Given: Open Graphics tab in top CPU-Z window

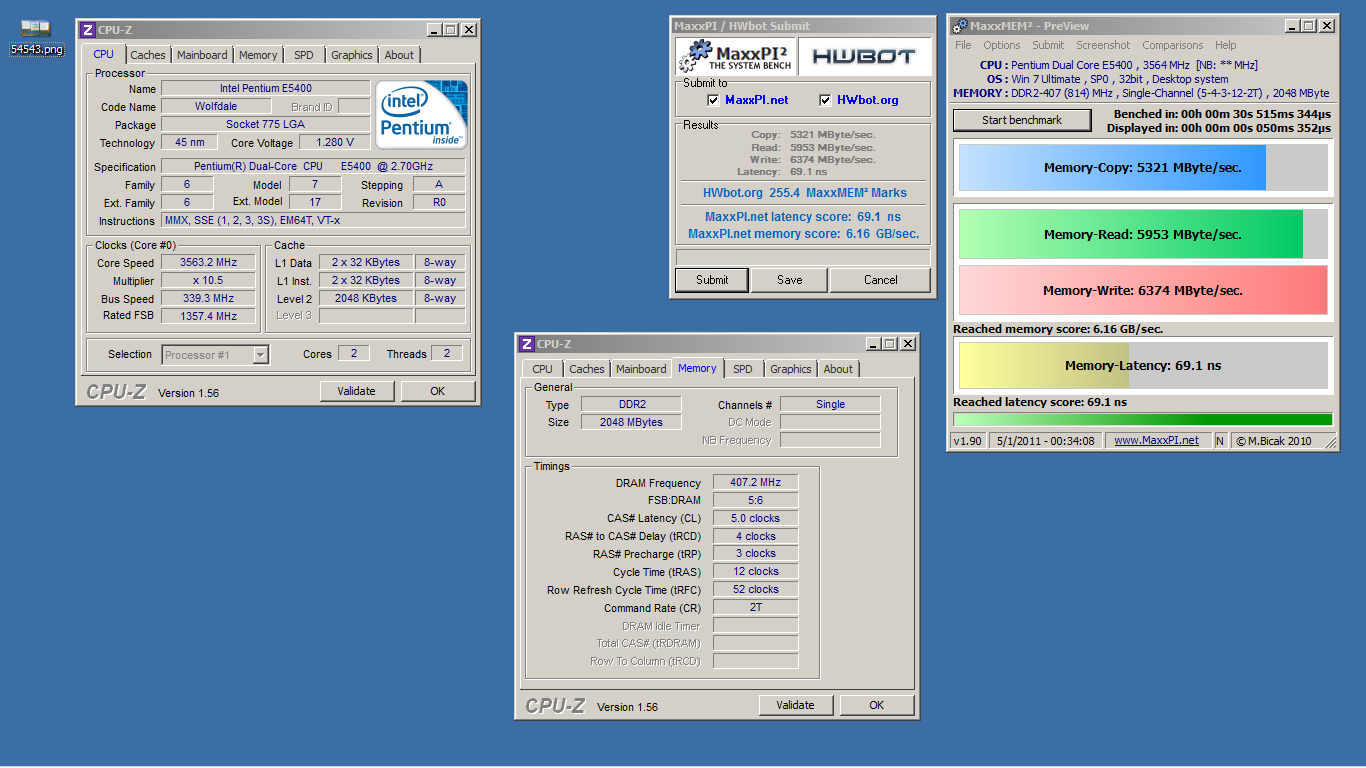Looking at the screenshot, I should 352,55.
